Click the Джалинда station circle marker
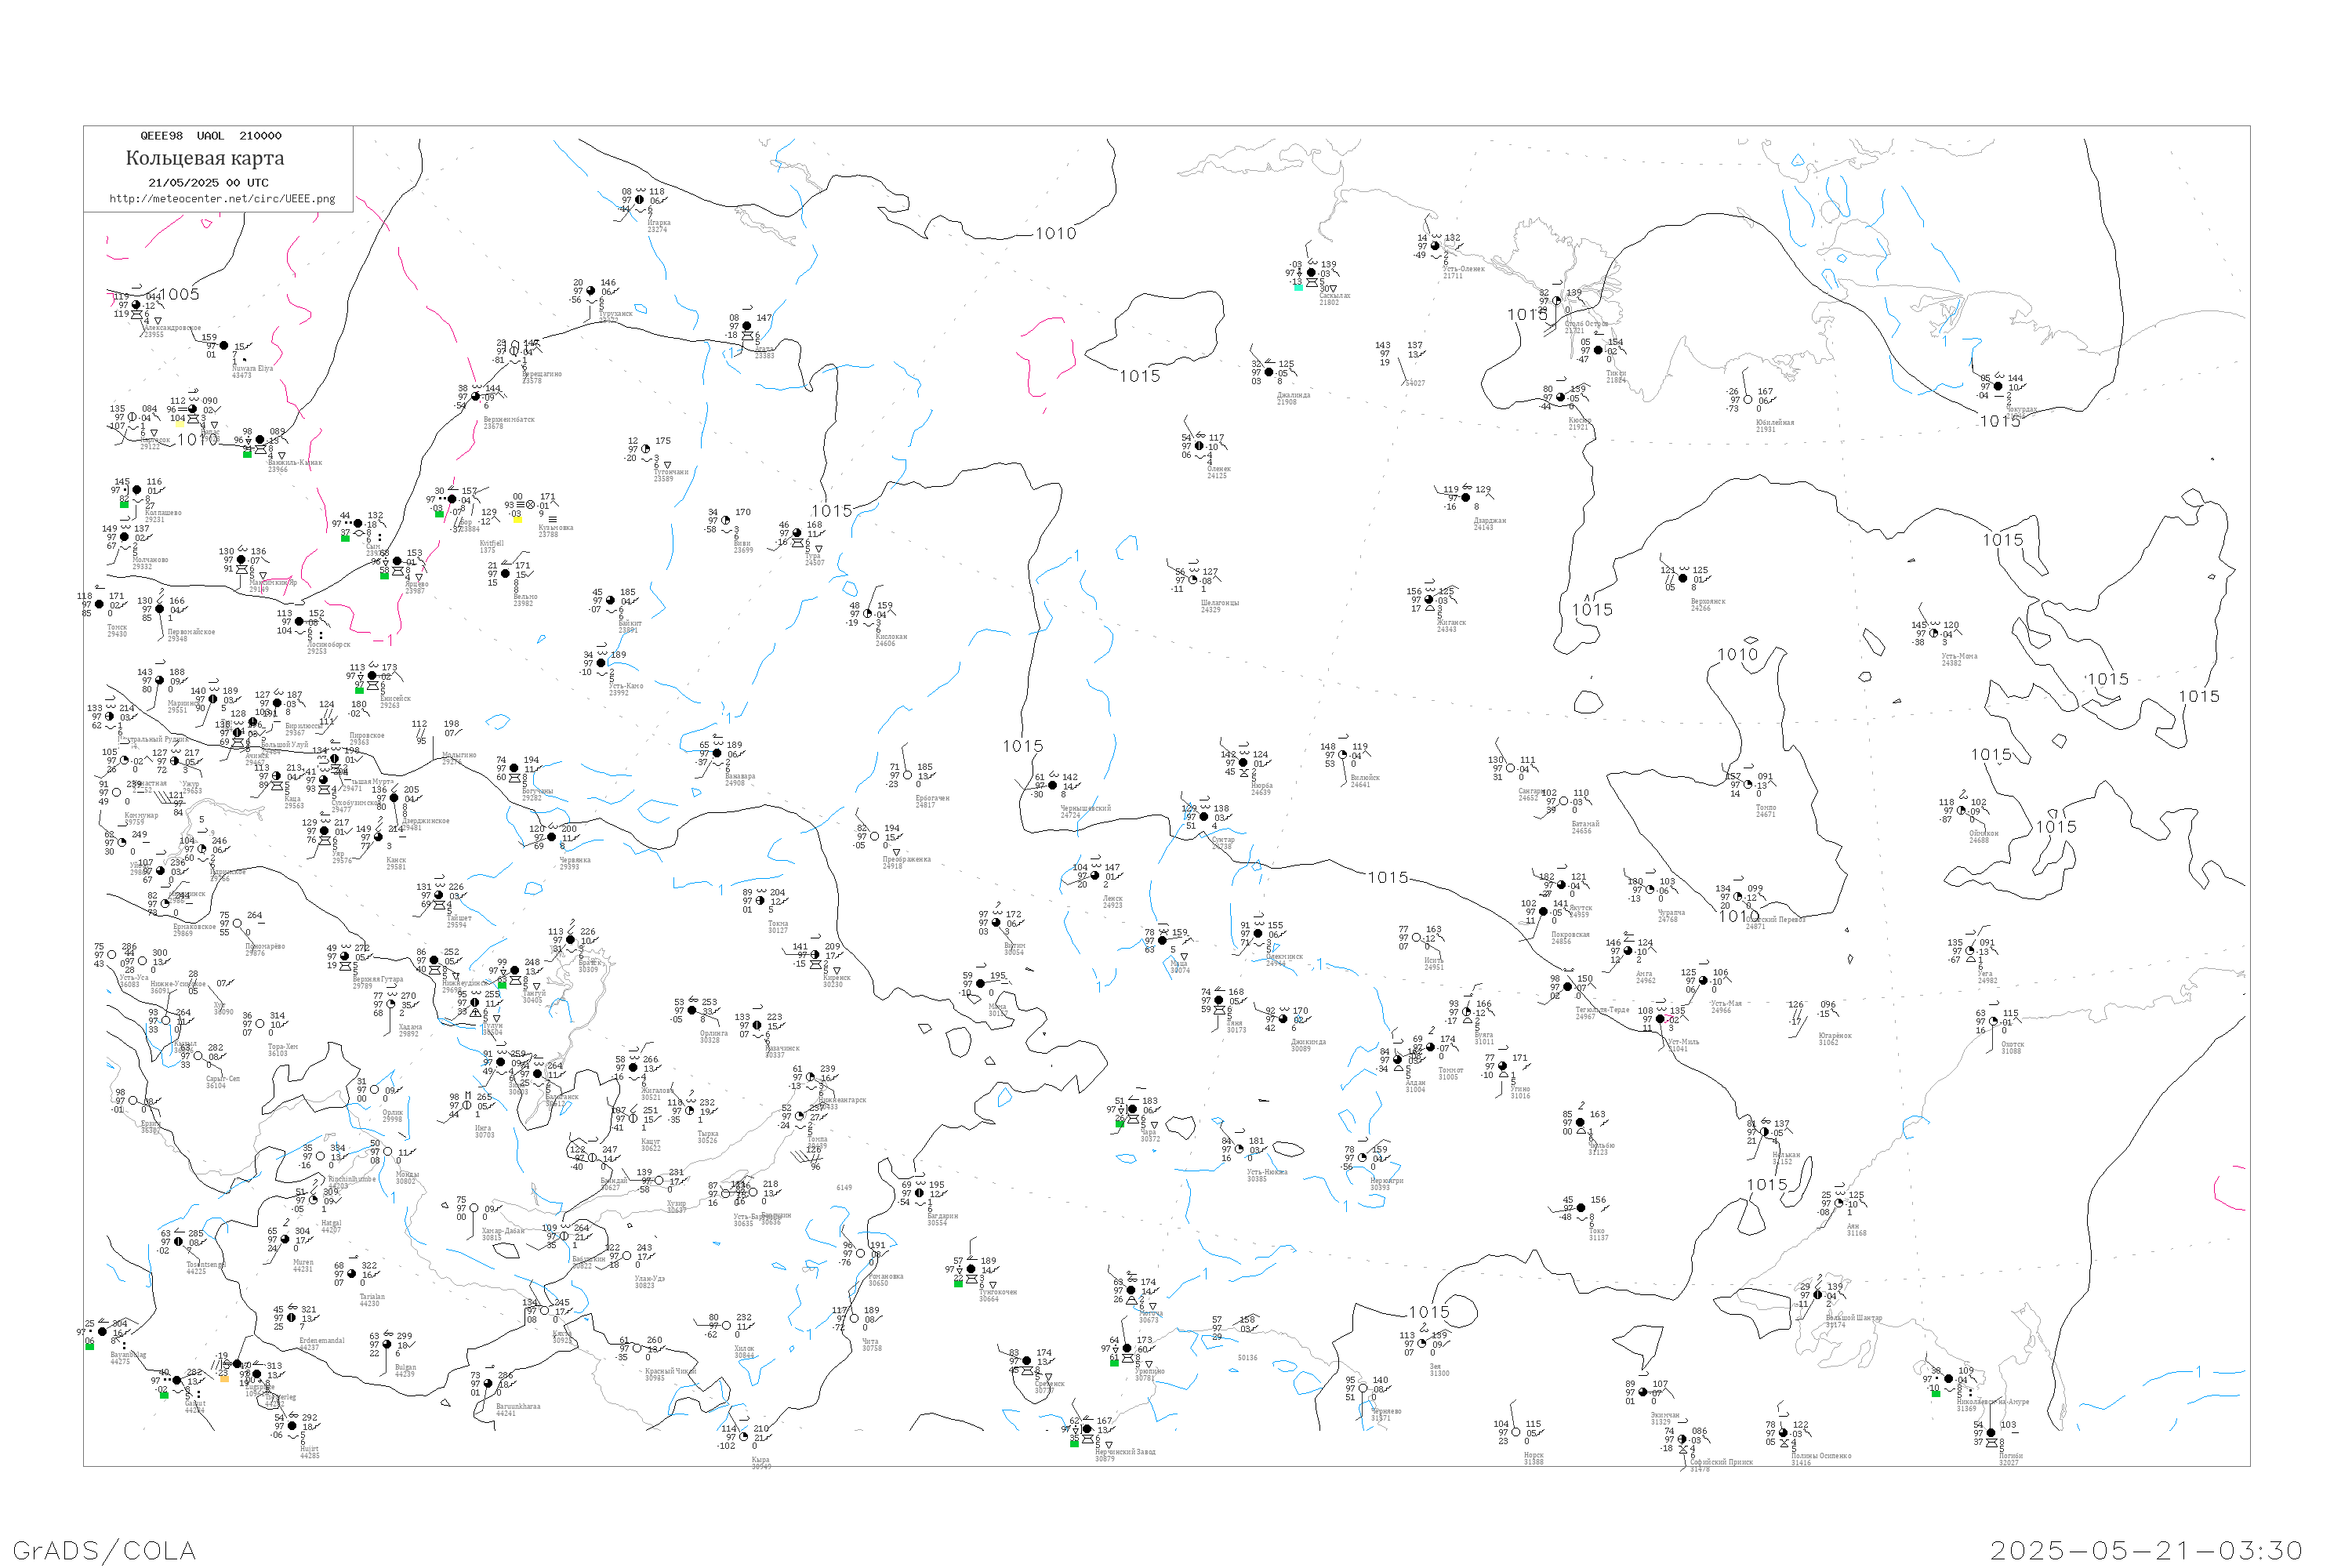 click(x=1269, y=372)
